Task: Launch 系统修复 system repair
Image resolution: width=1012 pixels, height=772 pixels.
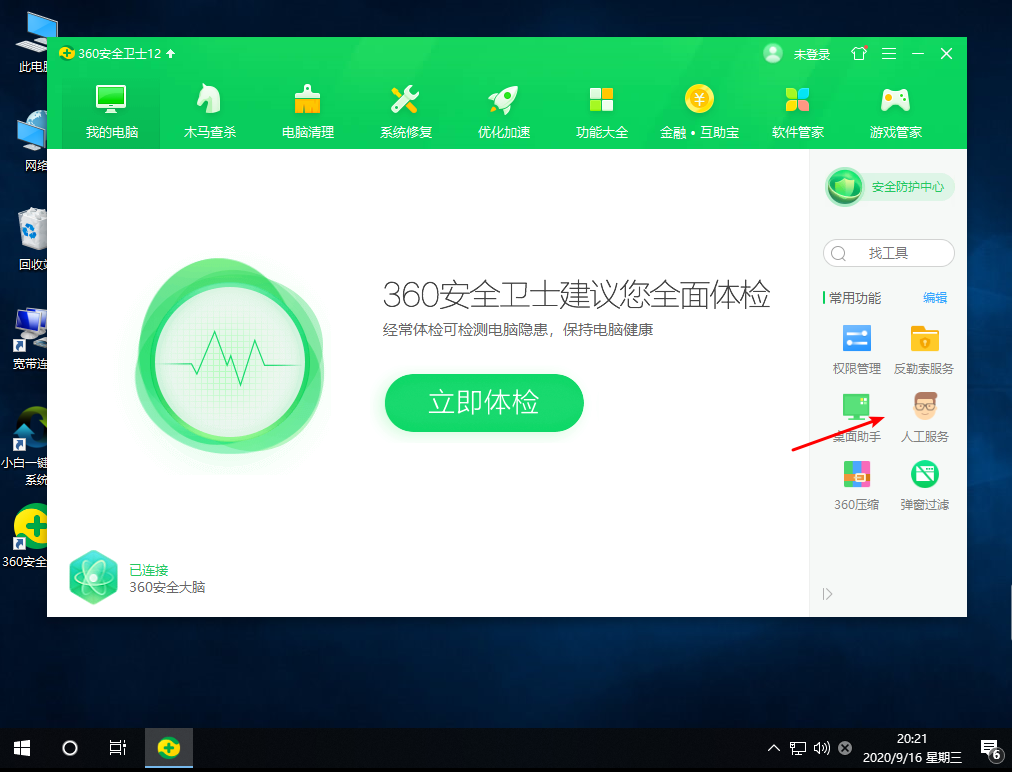Action: (405, 110)
